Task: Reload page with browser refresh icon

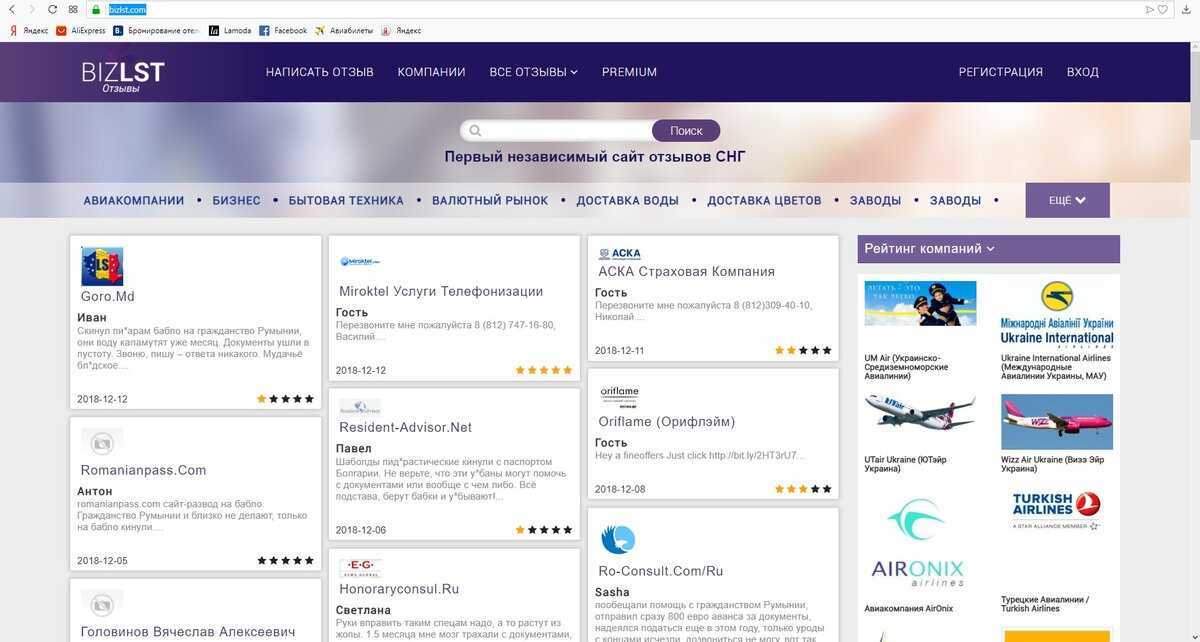Action: [x=52, y=9]
